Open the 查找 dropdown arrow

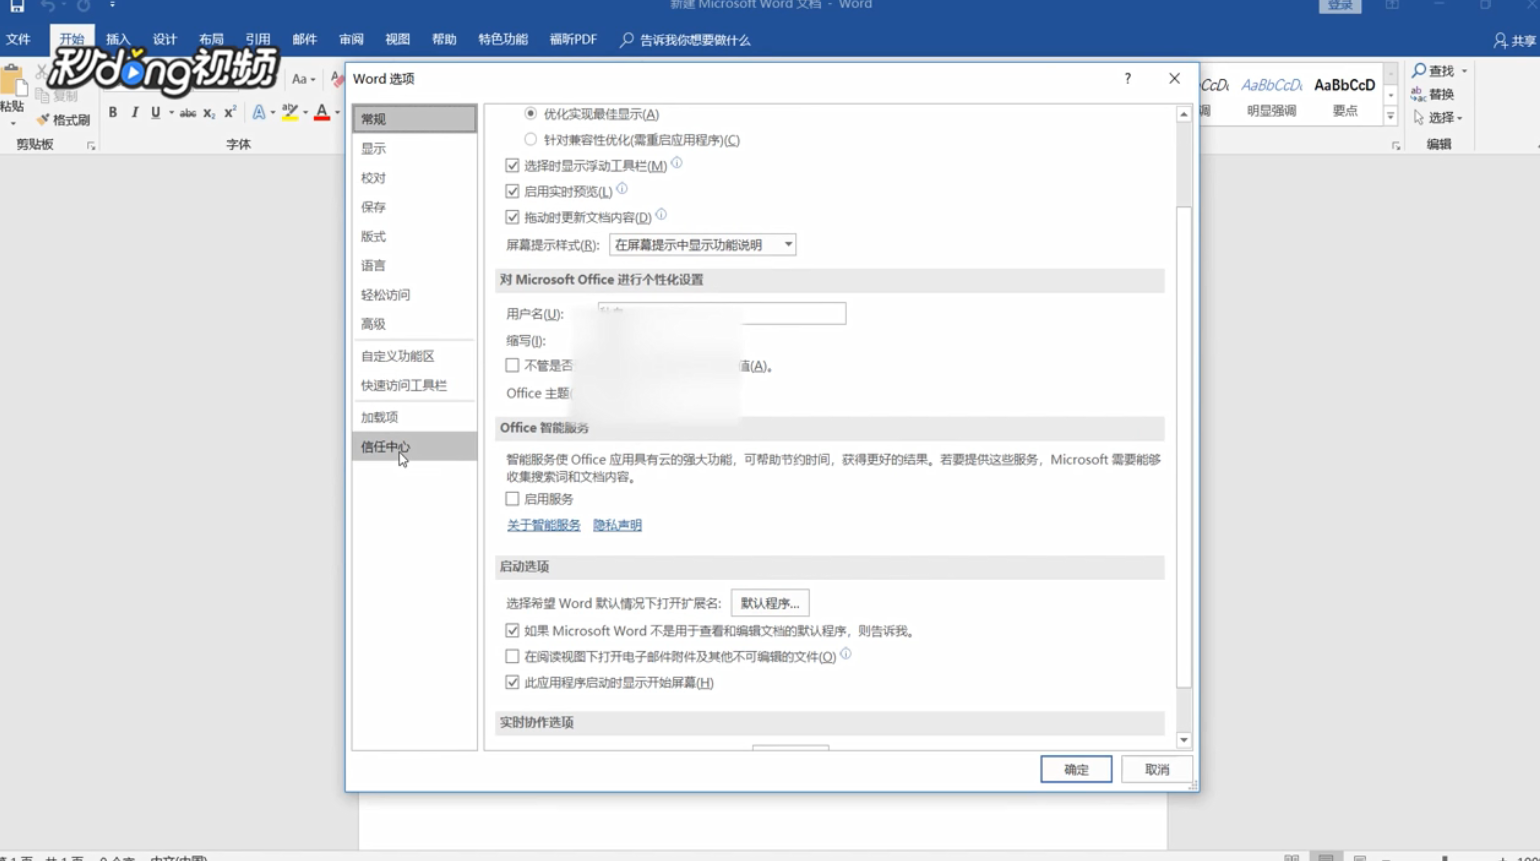1465,71
